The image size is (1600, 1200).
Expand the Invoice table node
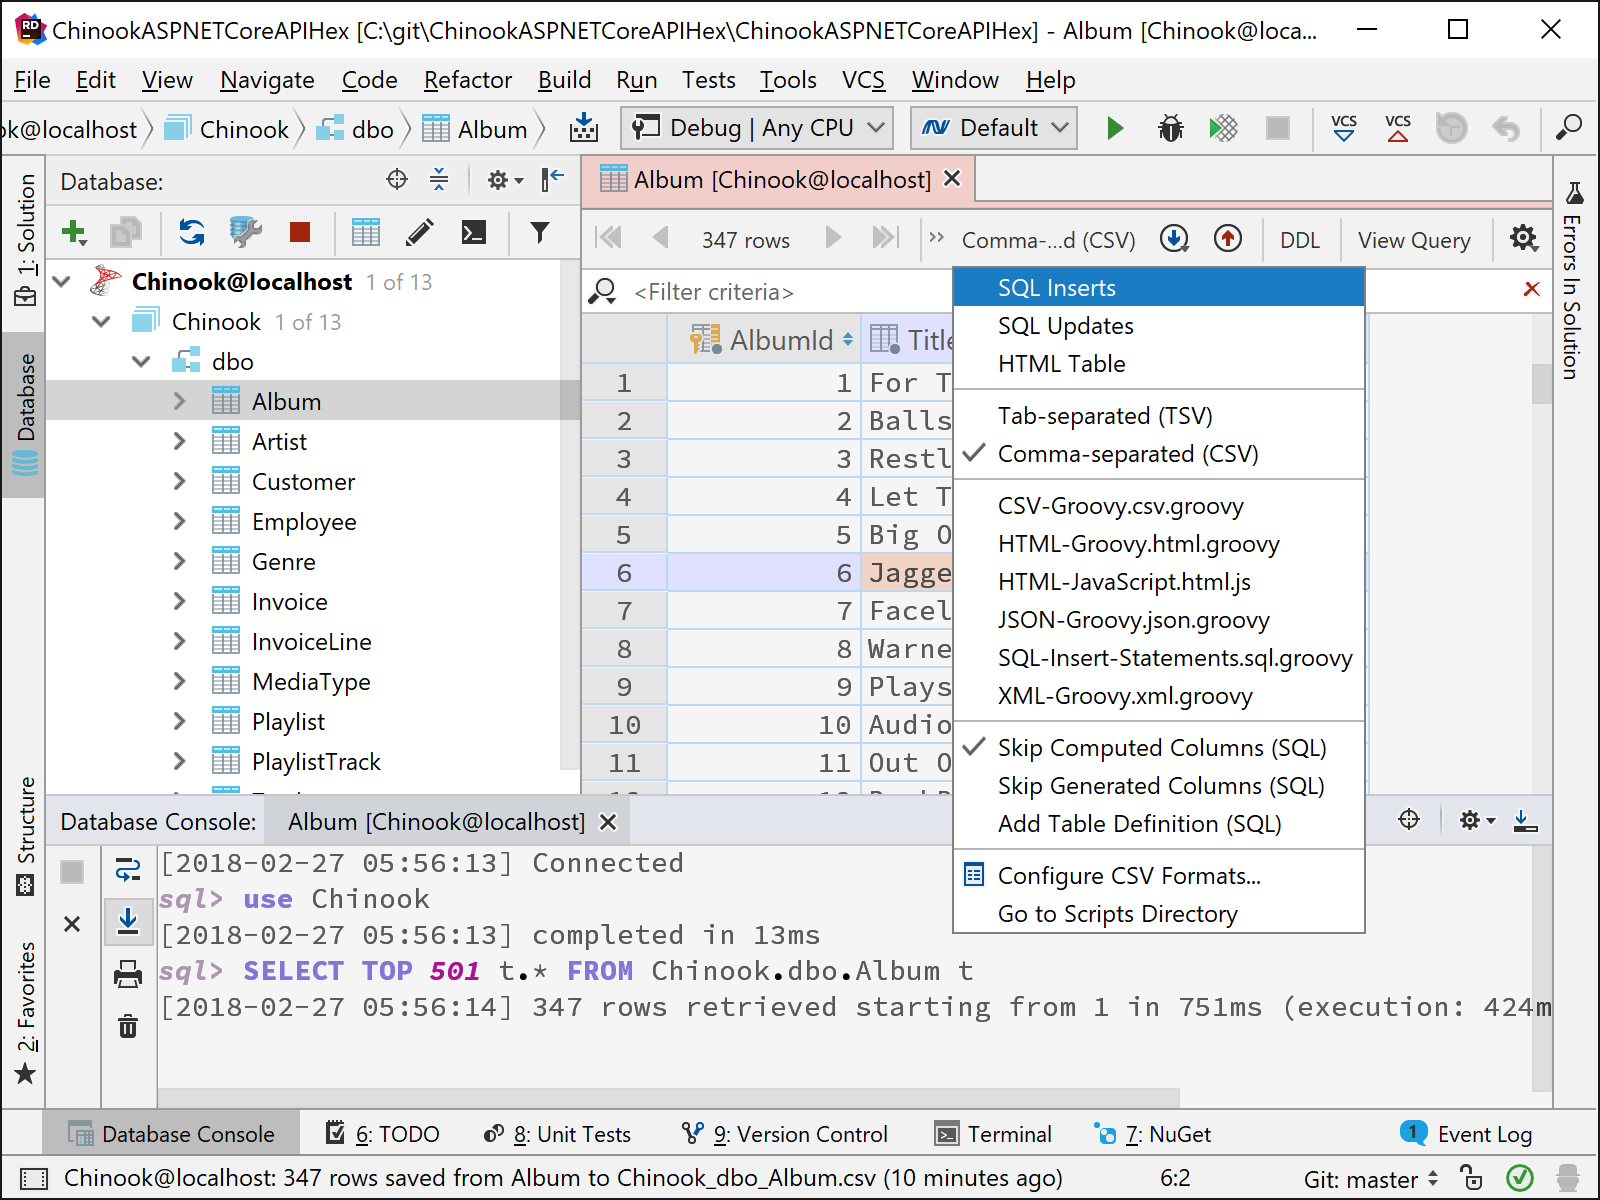(180, 601)
